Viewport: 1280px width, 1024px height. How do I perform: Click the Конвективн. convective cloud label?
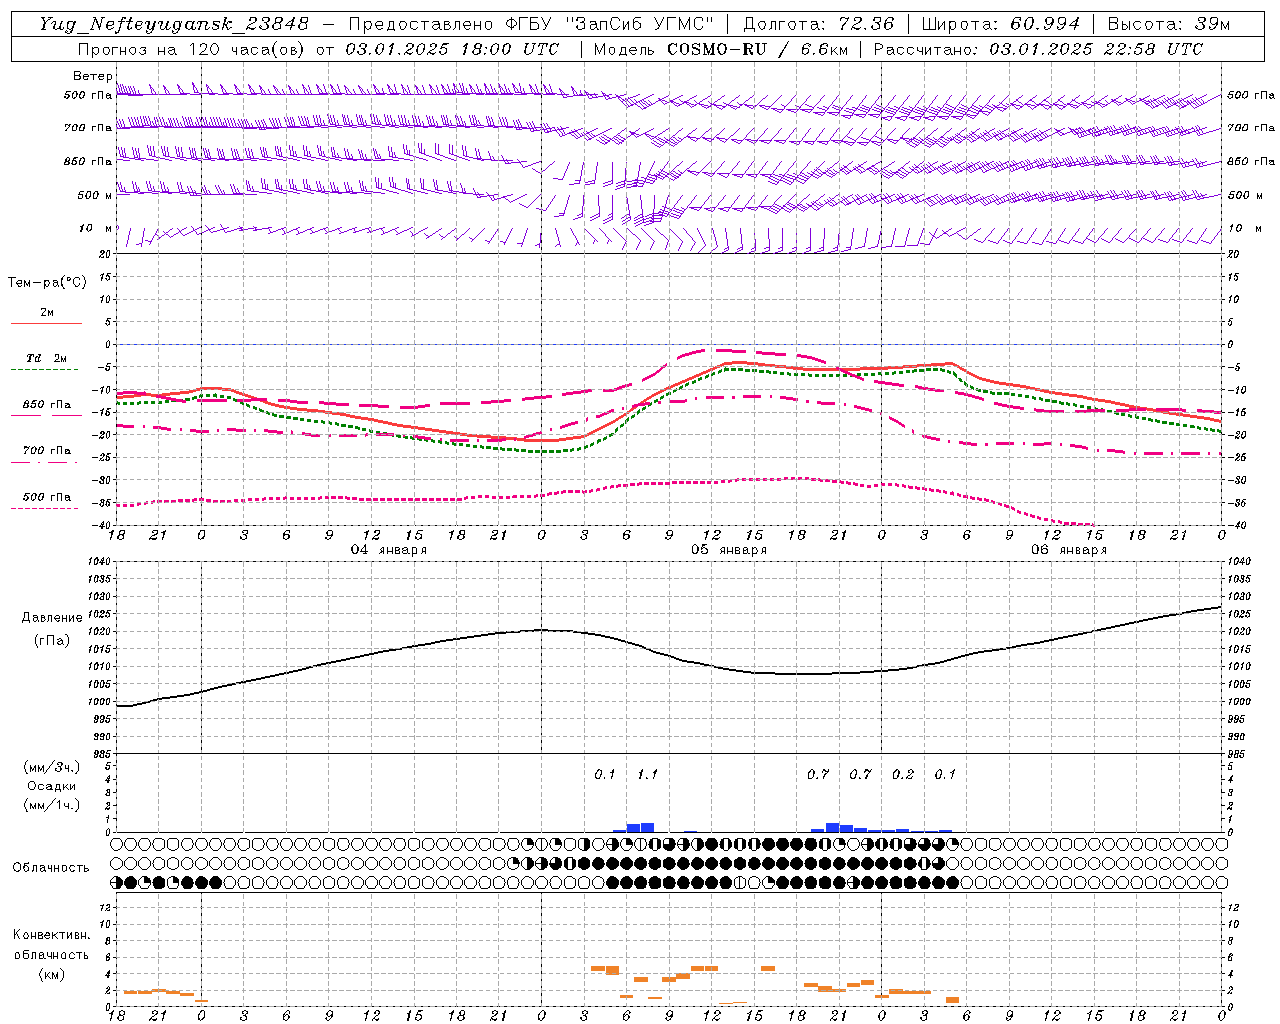(51, 935)
